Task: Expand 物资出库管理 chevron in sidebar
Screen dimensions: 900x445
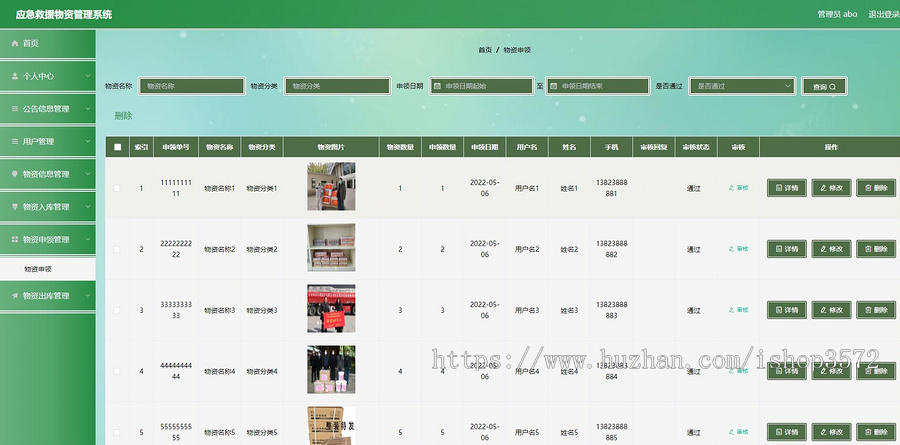Action: (88, 296)
